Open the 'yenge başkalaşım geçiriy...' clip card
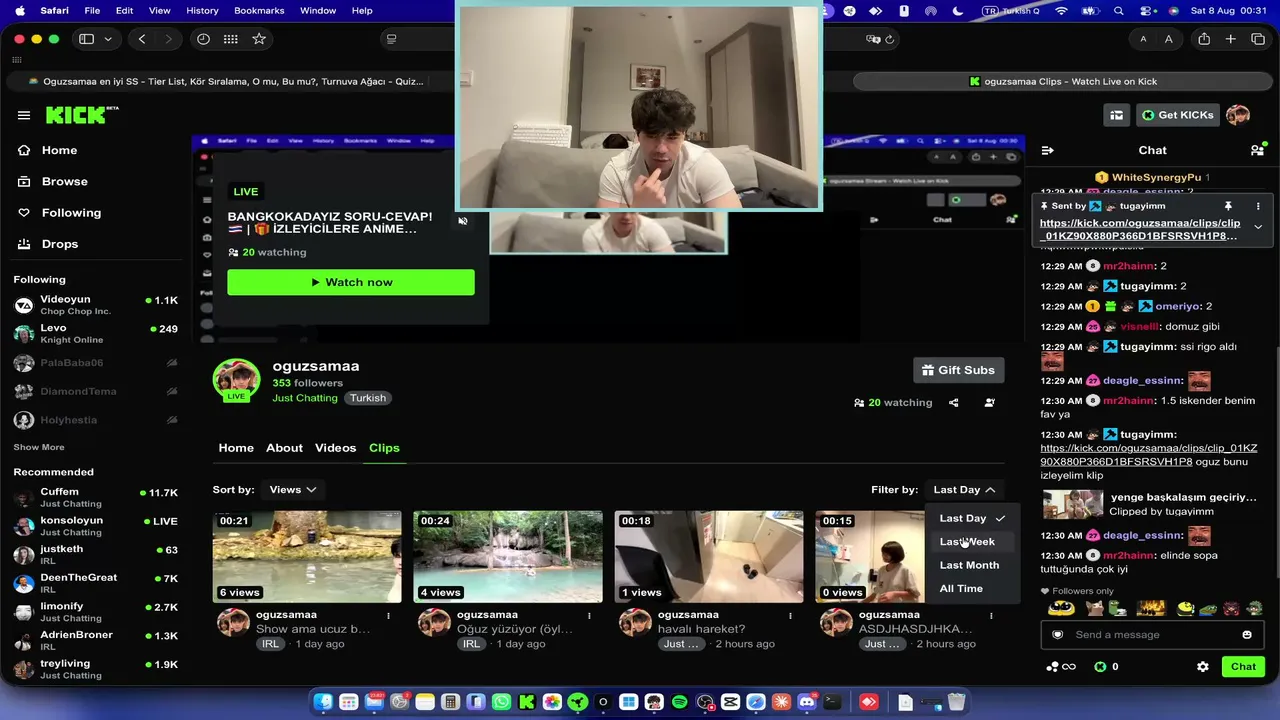 (1150, 504)
